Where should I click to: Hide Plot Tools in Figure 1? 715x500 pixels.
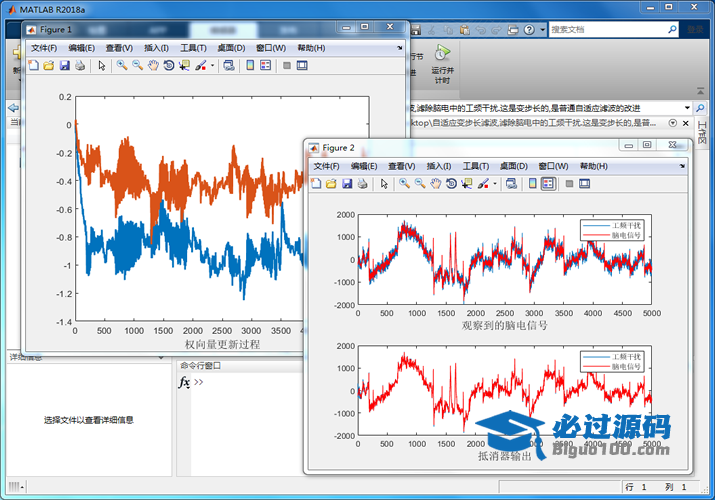(x=287, y=66)
